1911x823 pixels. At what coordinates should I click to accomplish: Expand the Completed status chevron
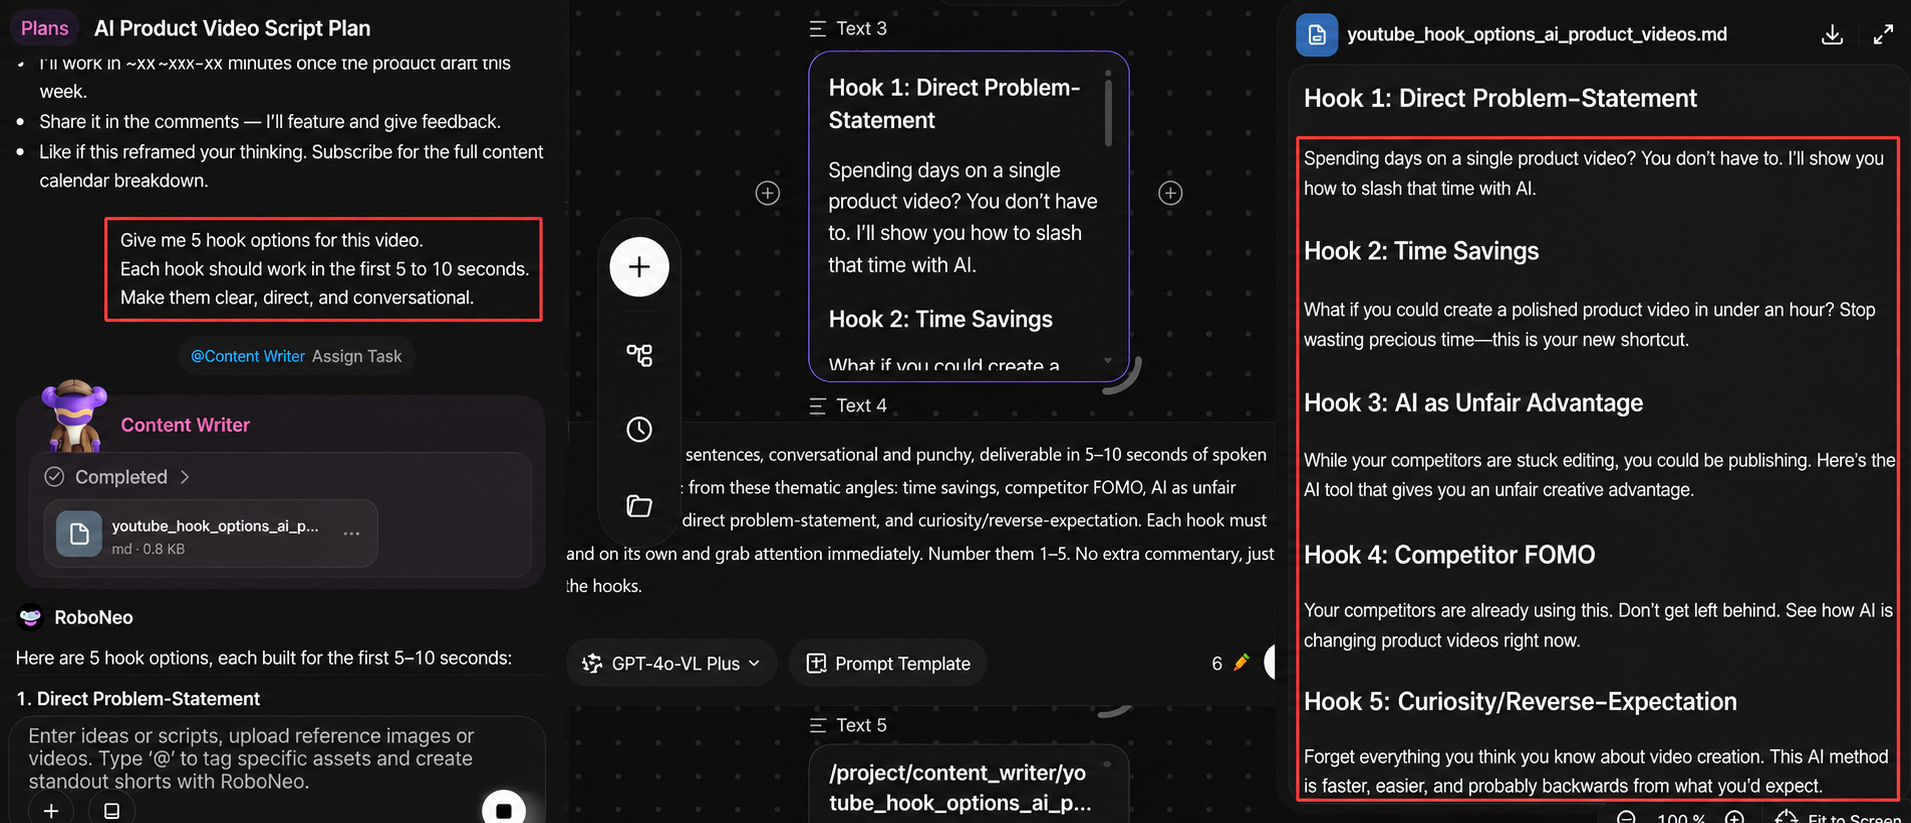coord(185,477)
